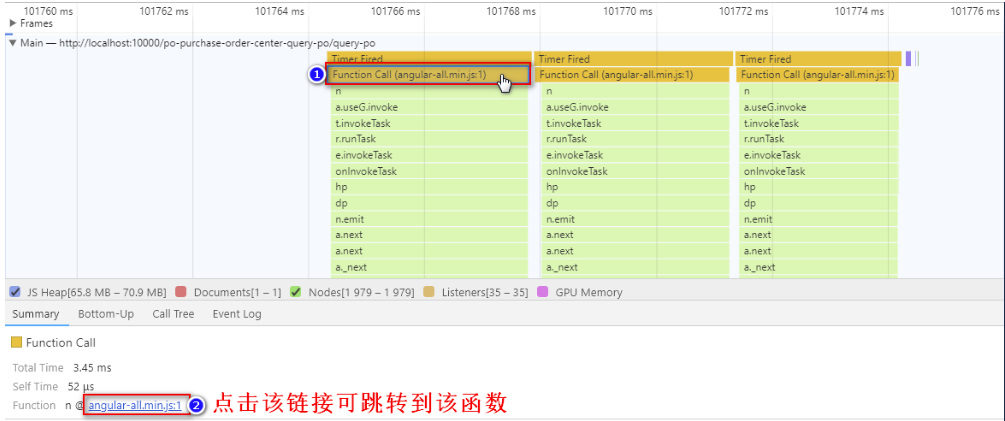Select the rightmost Function Call (angular-all.min.js:1) bar
This screenshot has width=1005, height=421.
(x=818, y=74)
